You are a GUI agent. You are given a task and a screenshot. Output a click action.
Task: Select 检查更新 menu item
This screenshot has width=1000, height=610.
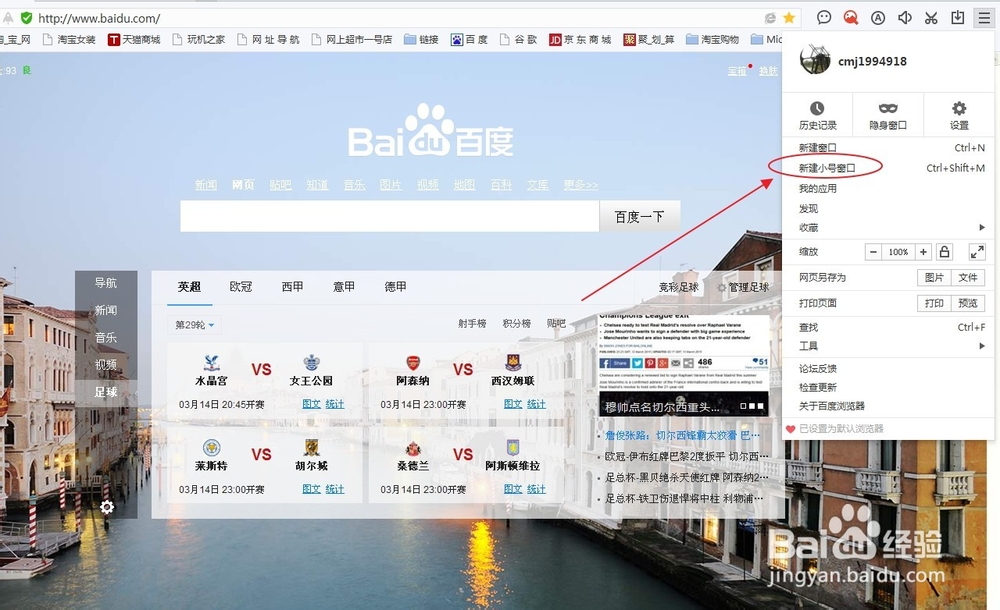[888, 388]
